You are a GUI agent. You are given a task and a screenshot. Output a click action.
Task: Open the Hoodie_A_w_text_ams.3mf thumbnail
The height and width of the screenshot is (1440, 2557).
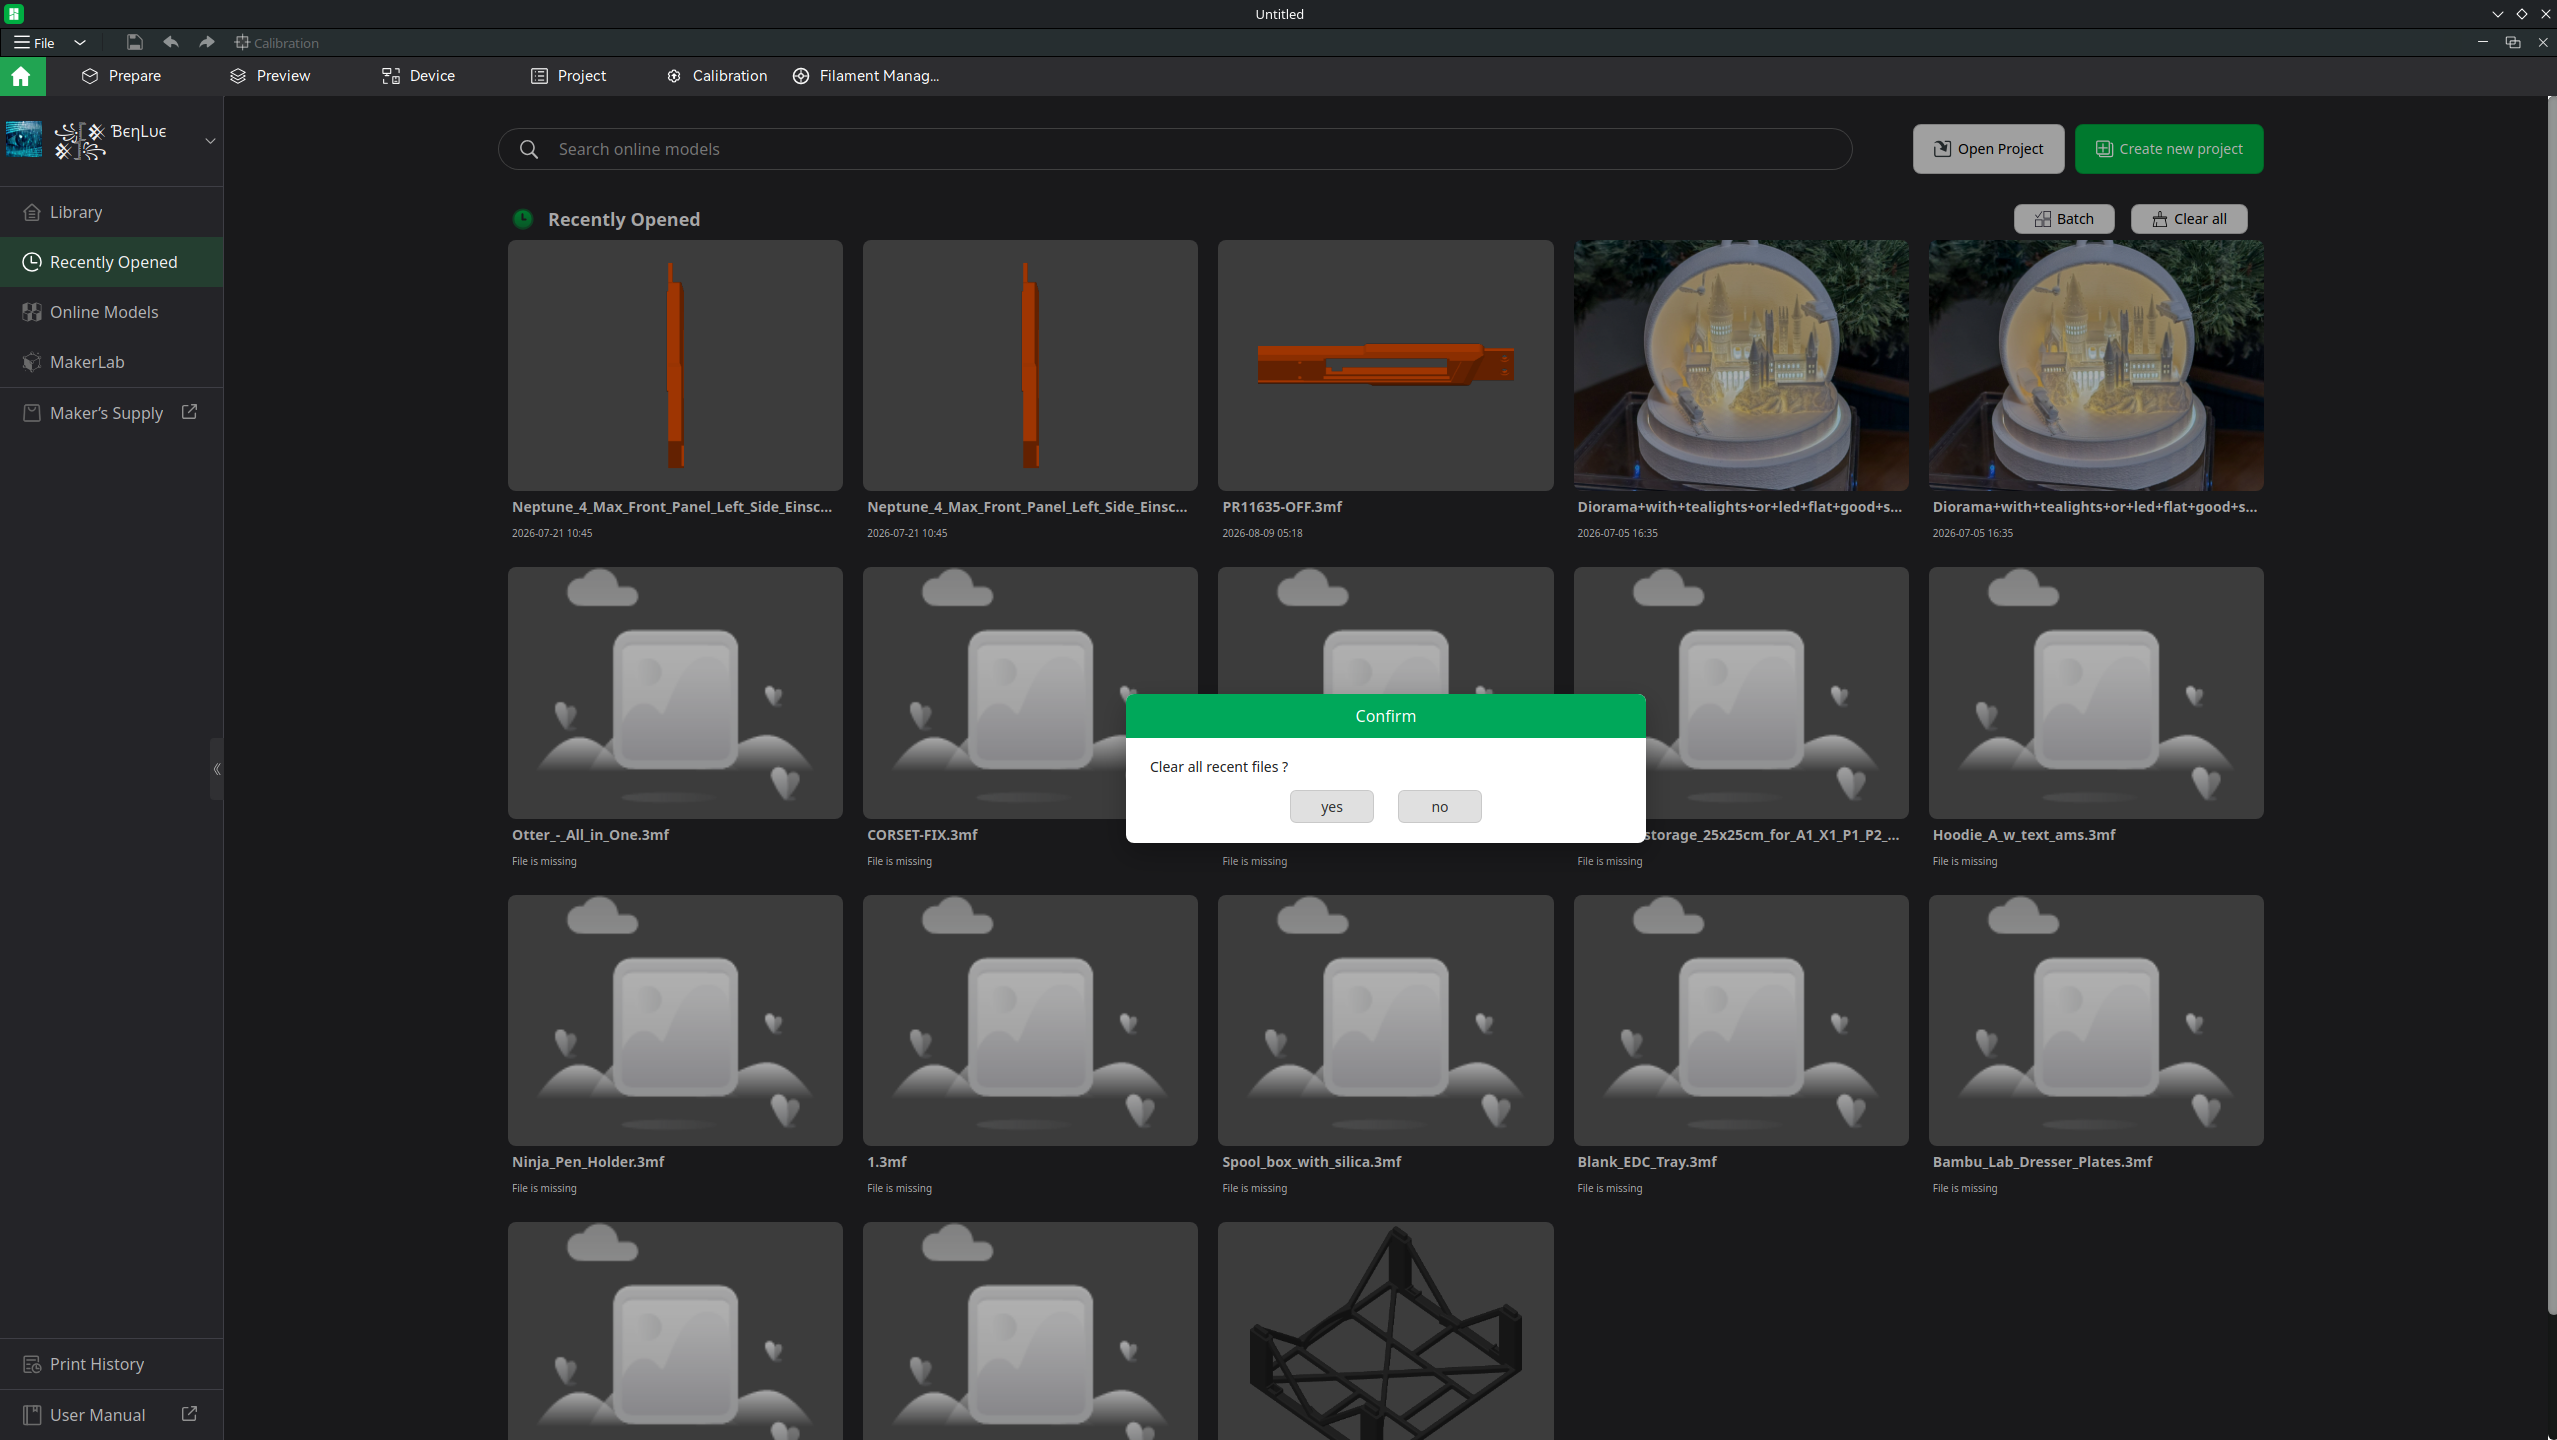[x=2096, y=693]
